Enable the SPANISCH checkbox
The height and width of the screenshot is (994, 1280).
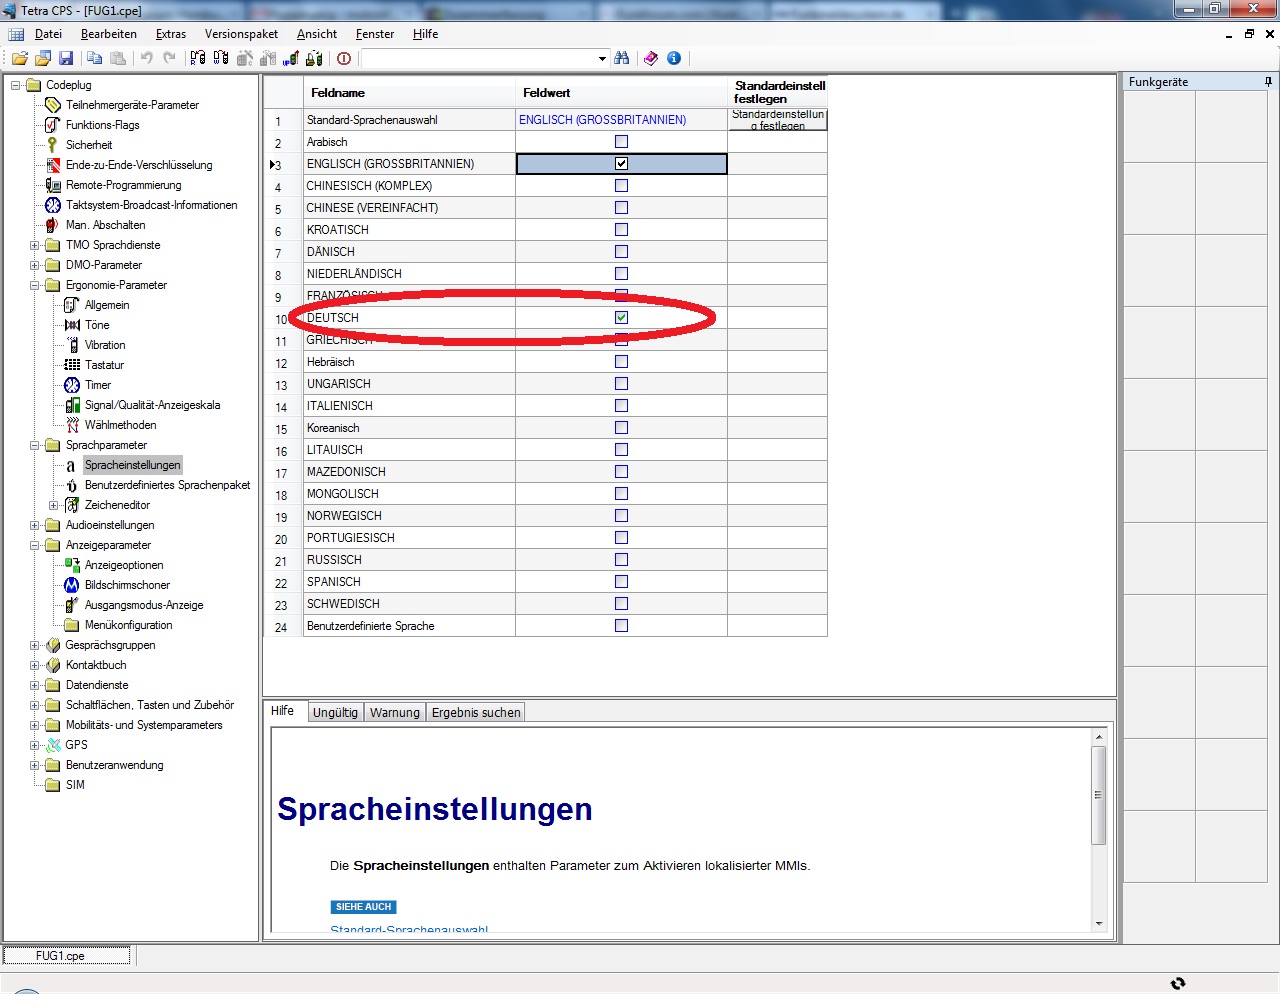tap(621, 582)
